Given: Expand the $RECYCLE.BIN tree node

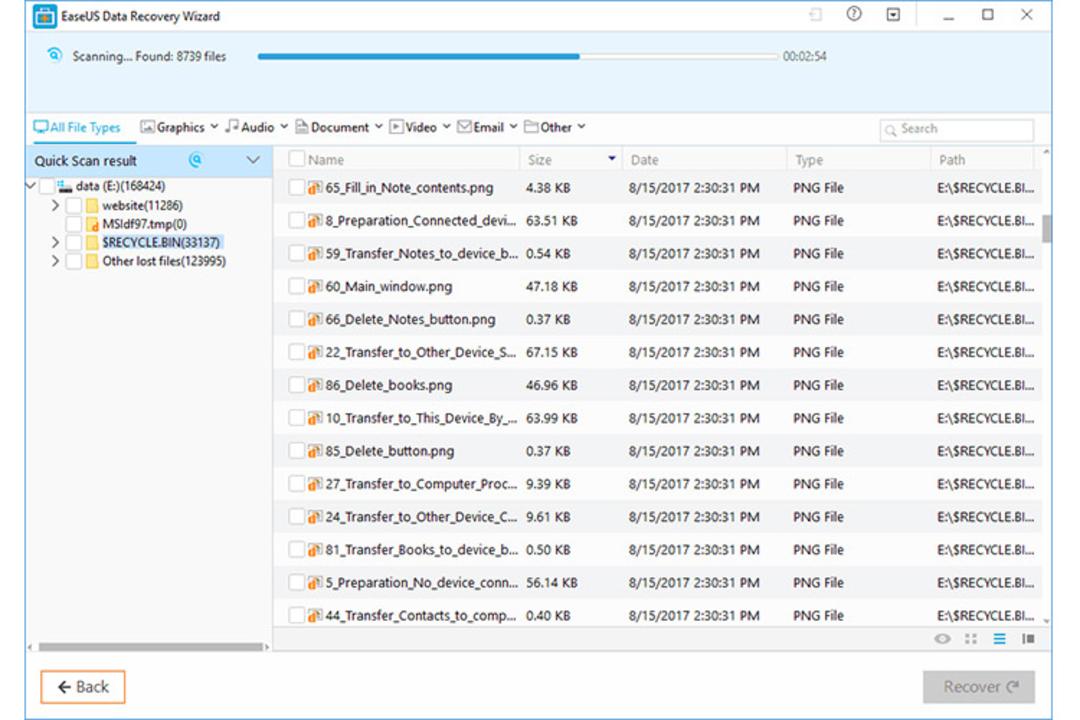Looking at the screenshot, I should [55, 243].
